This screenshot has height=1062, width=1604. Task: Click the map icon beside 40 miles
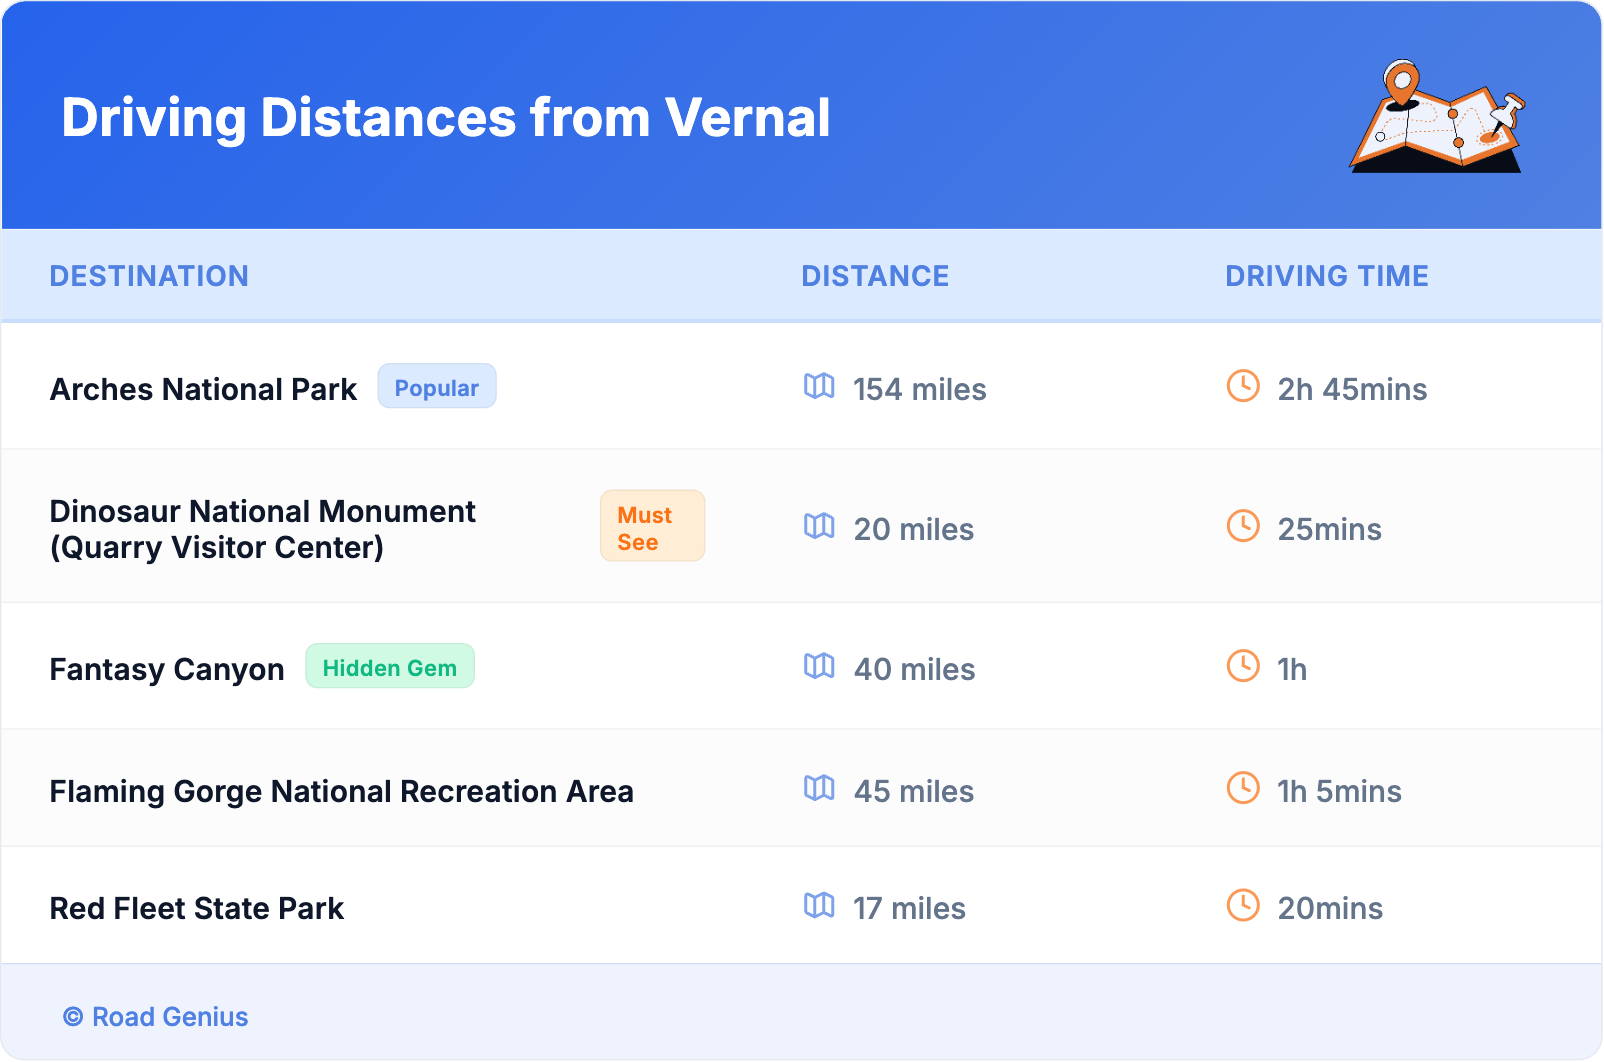819,666
